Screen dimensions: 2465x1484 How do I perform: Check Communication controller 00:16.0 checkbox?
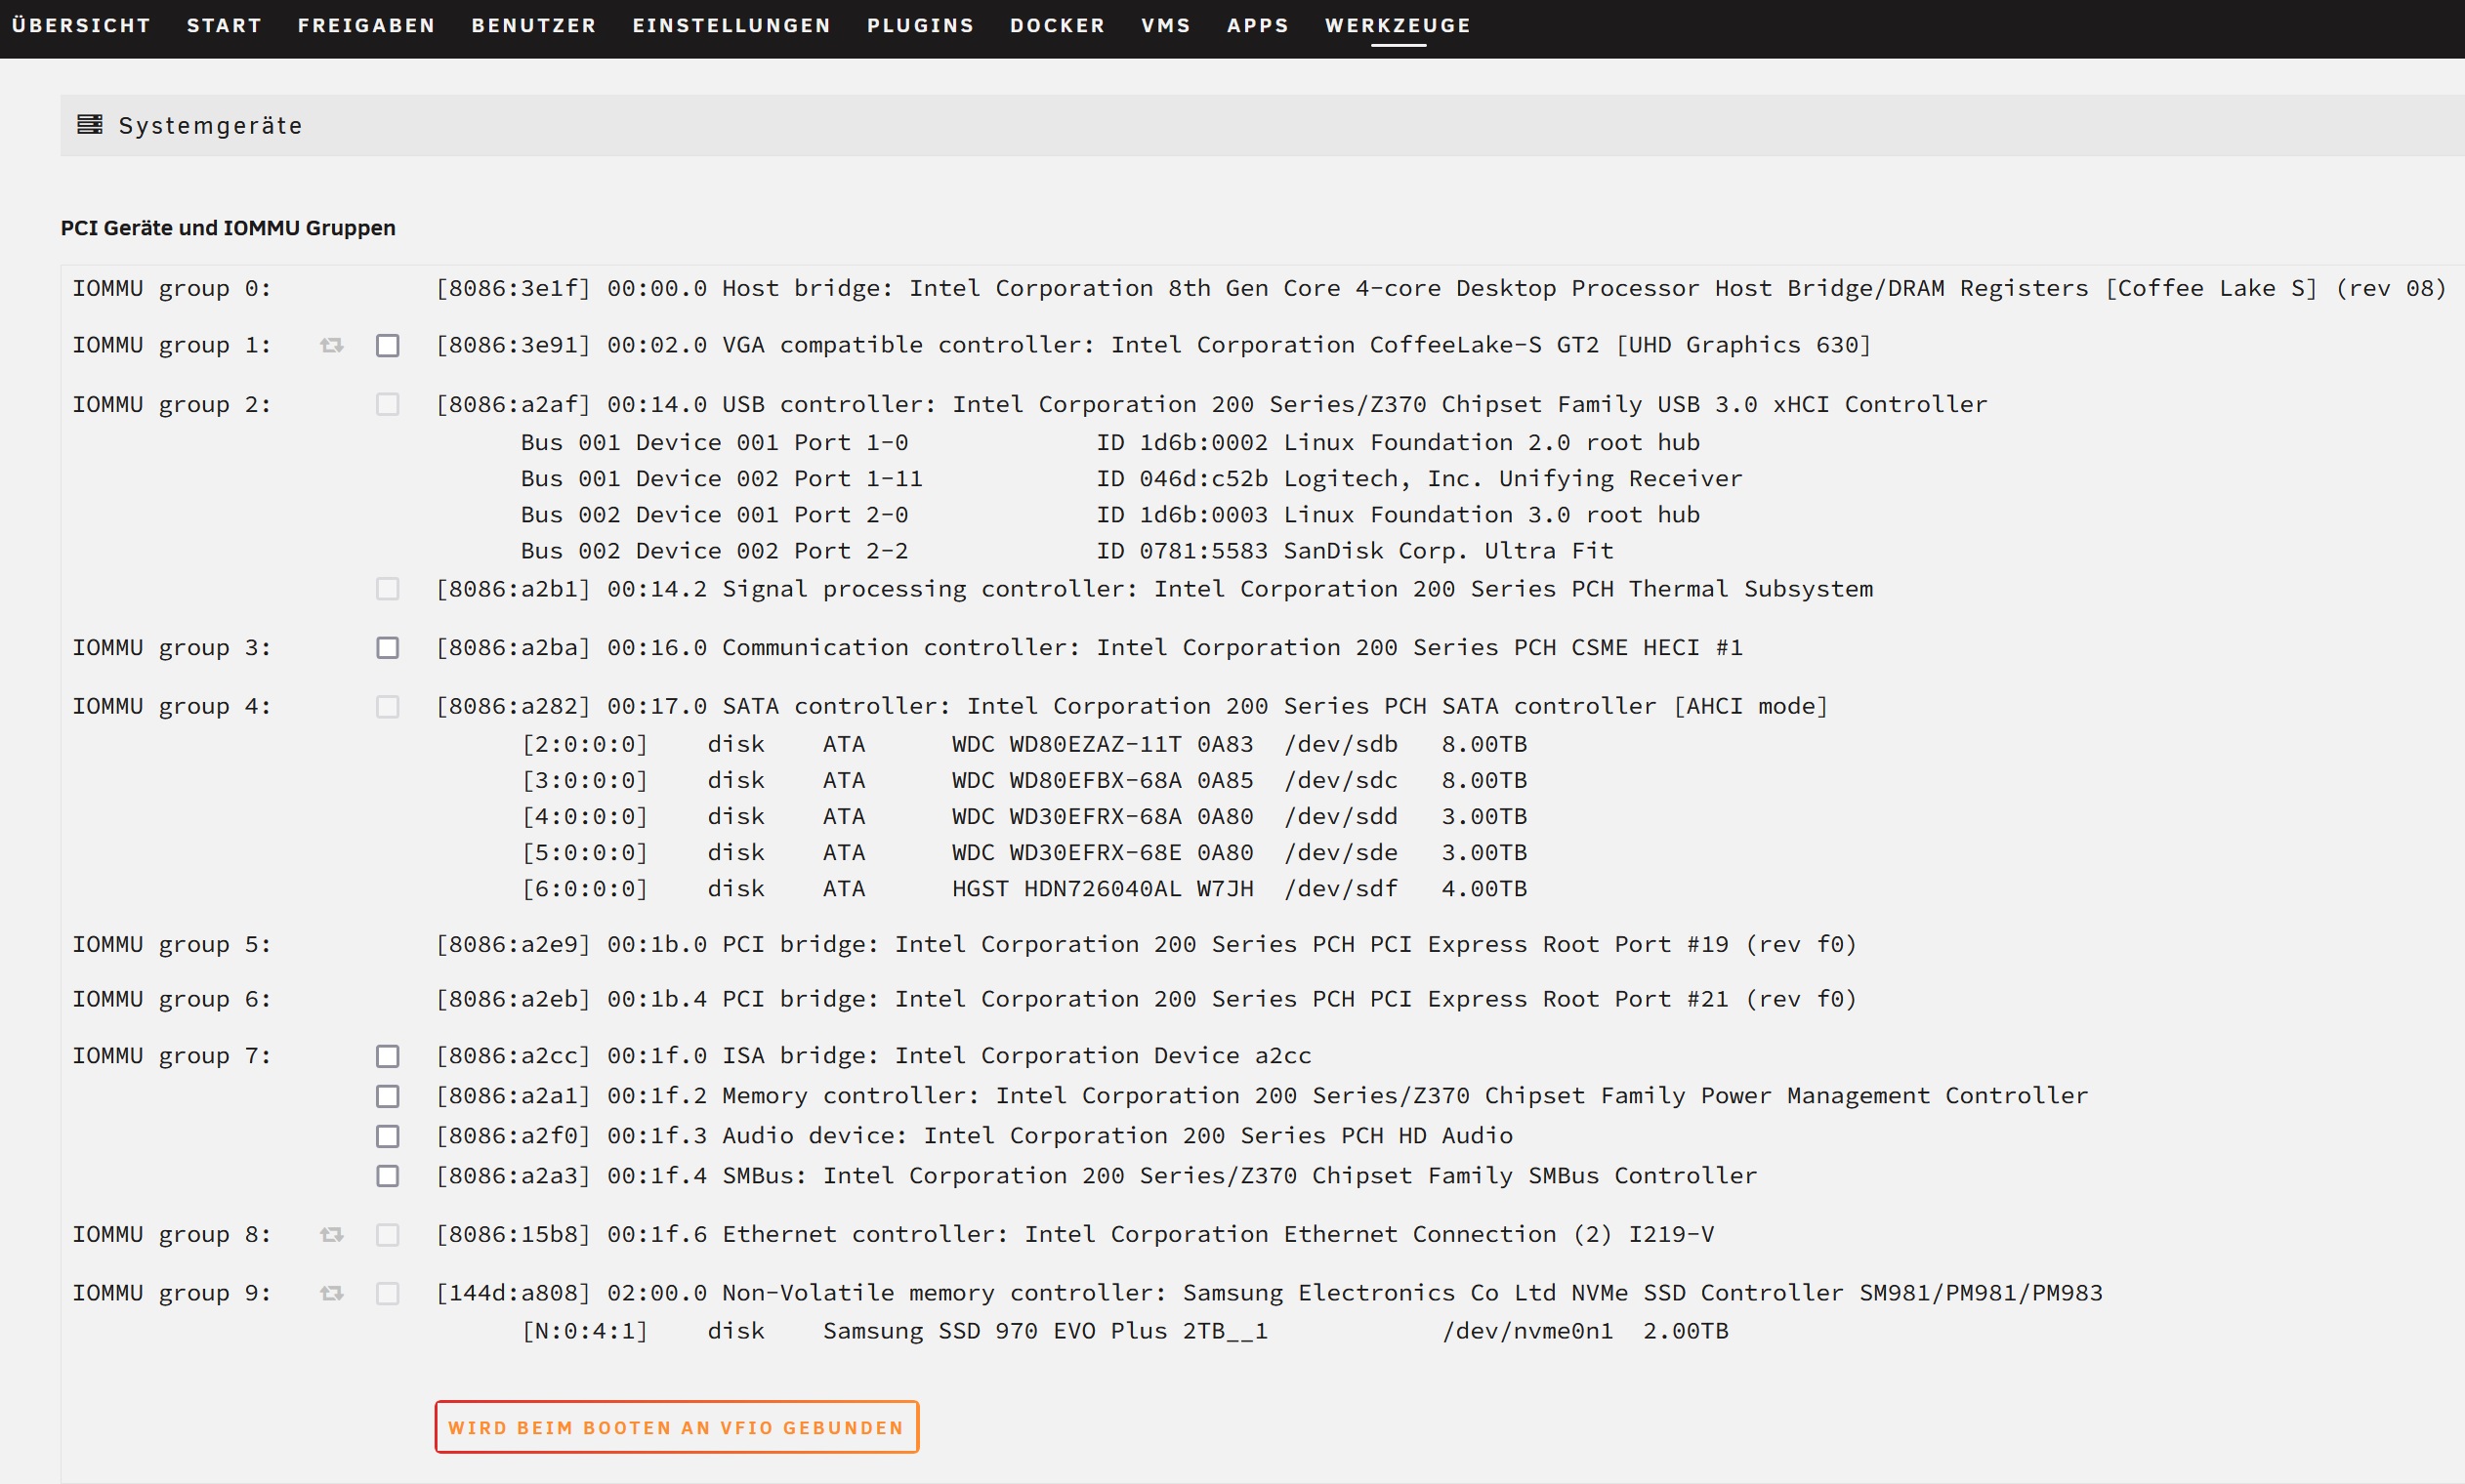(388, 648)
